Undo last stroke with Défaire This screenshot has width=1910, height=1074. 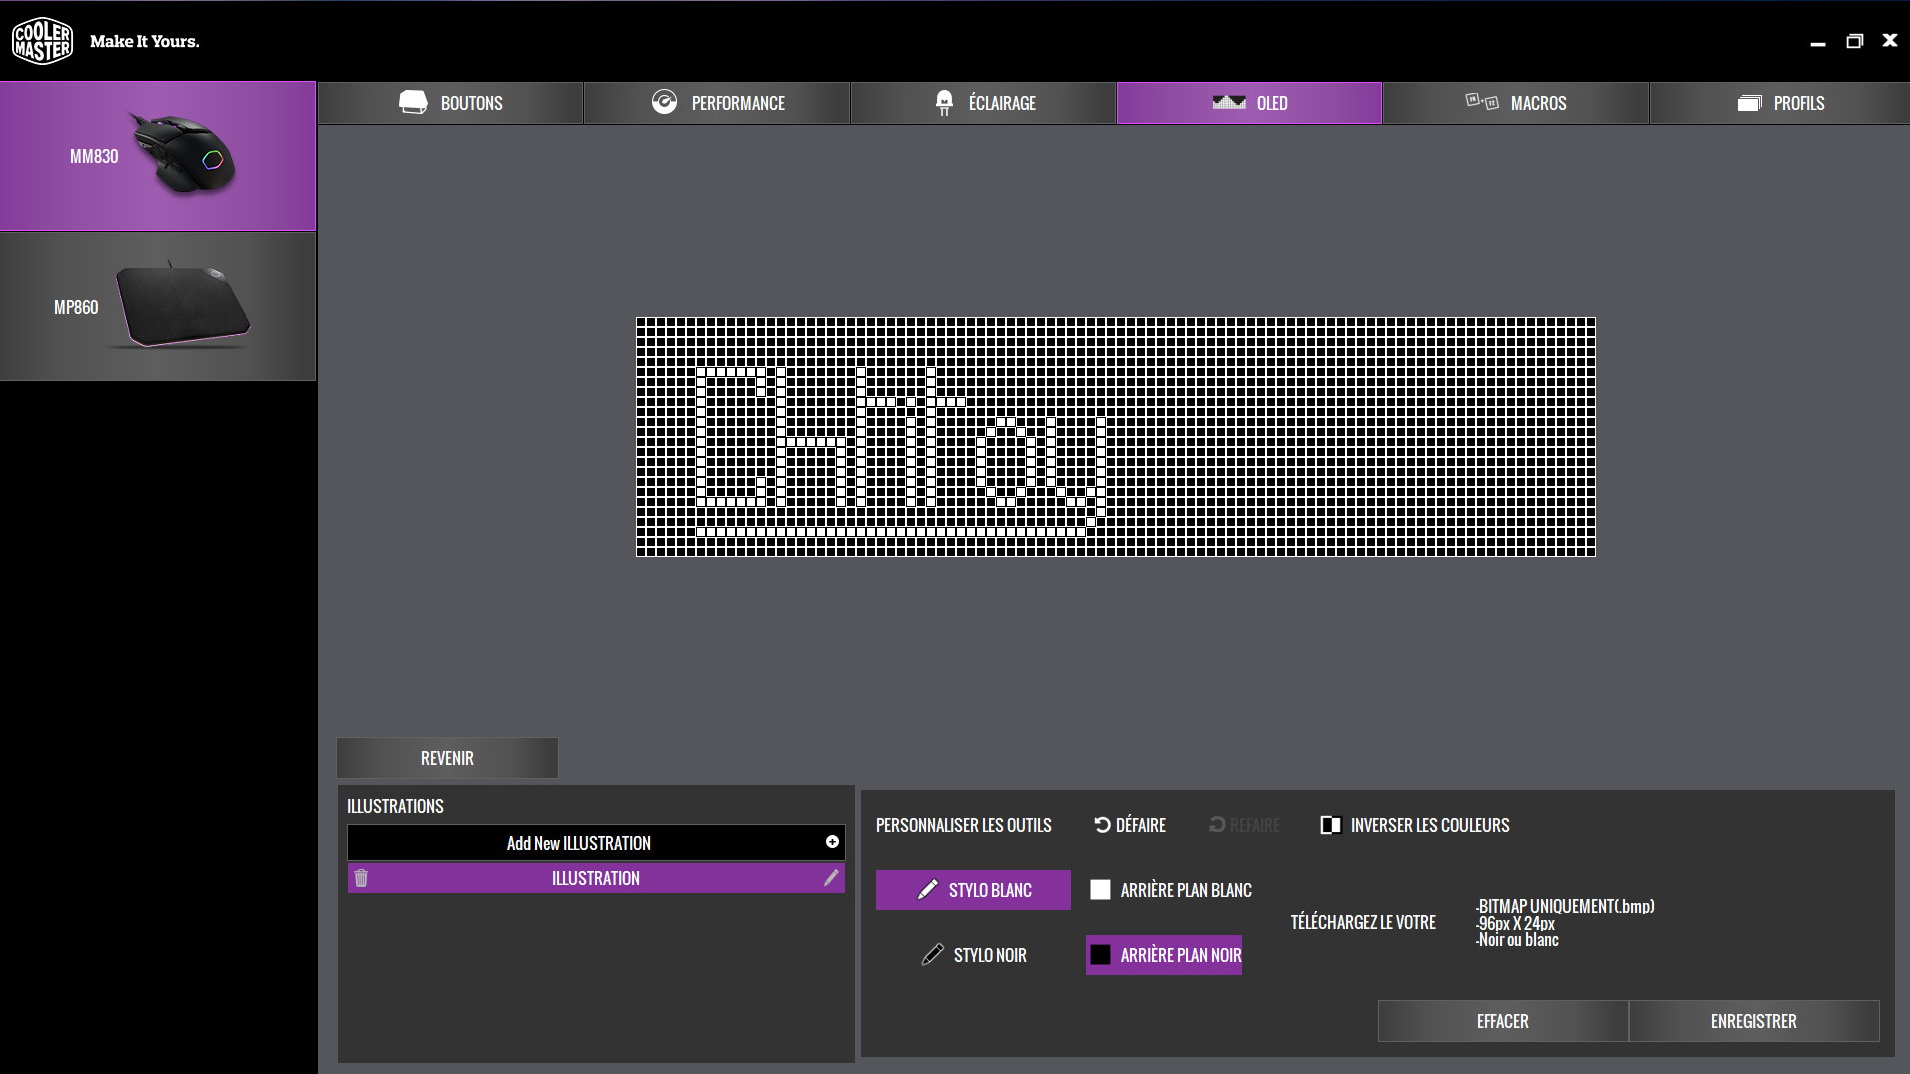point(1130,825)
